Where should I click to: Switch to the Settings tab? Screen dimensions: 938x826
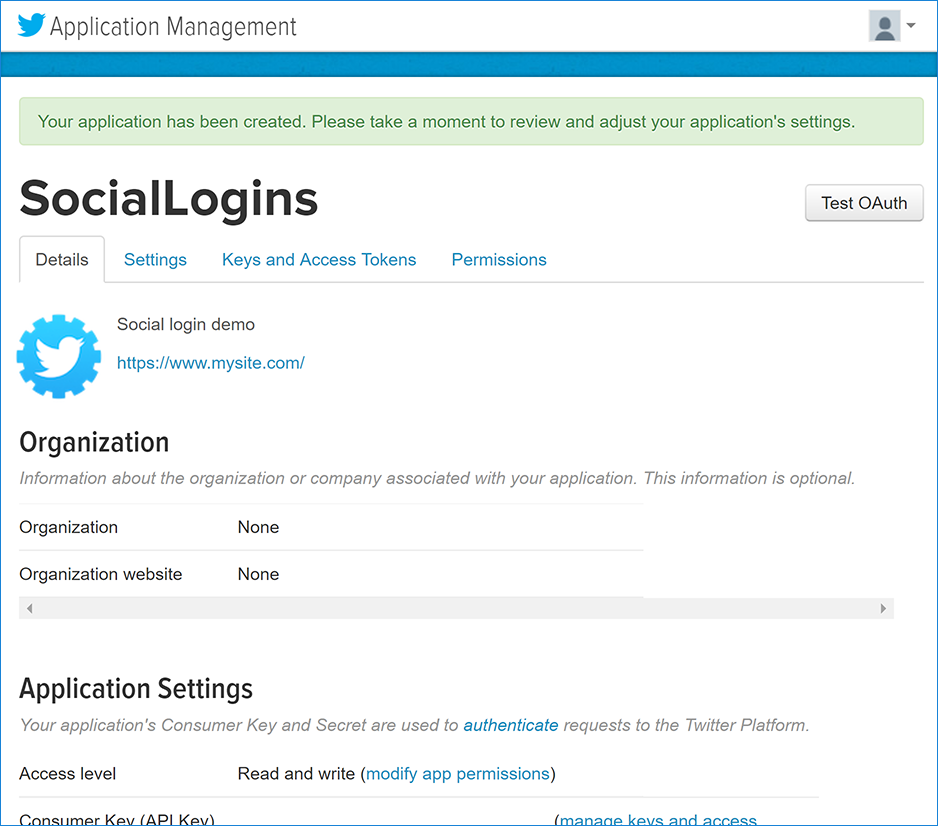pos(155,259)
